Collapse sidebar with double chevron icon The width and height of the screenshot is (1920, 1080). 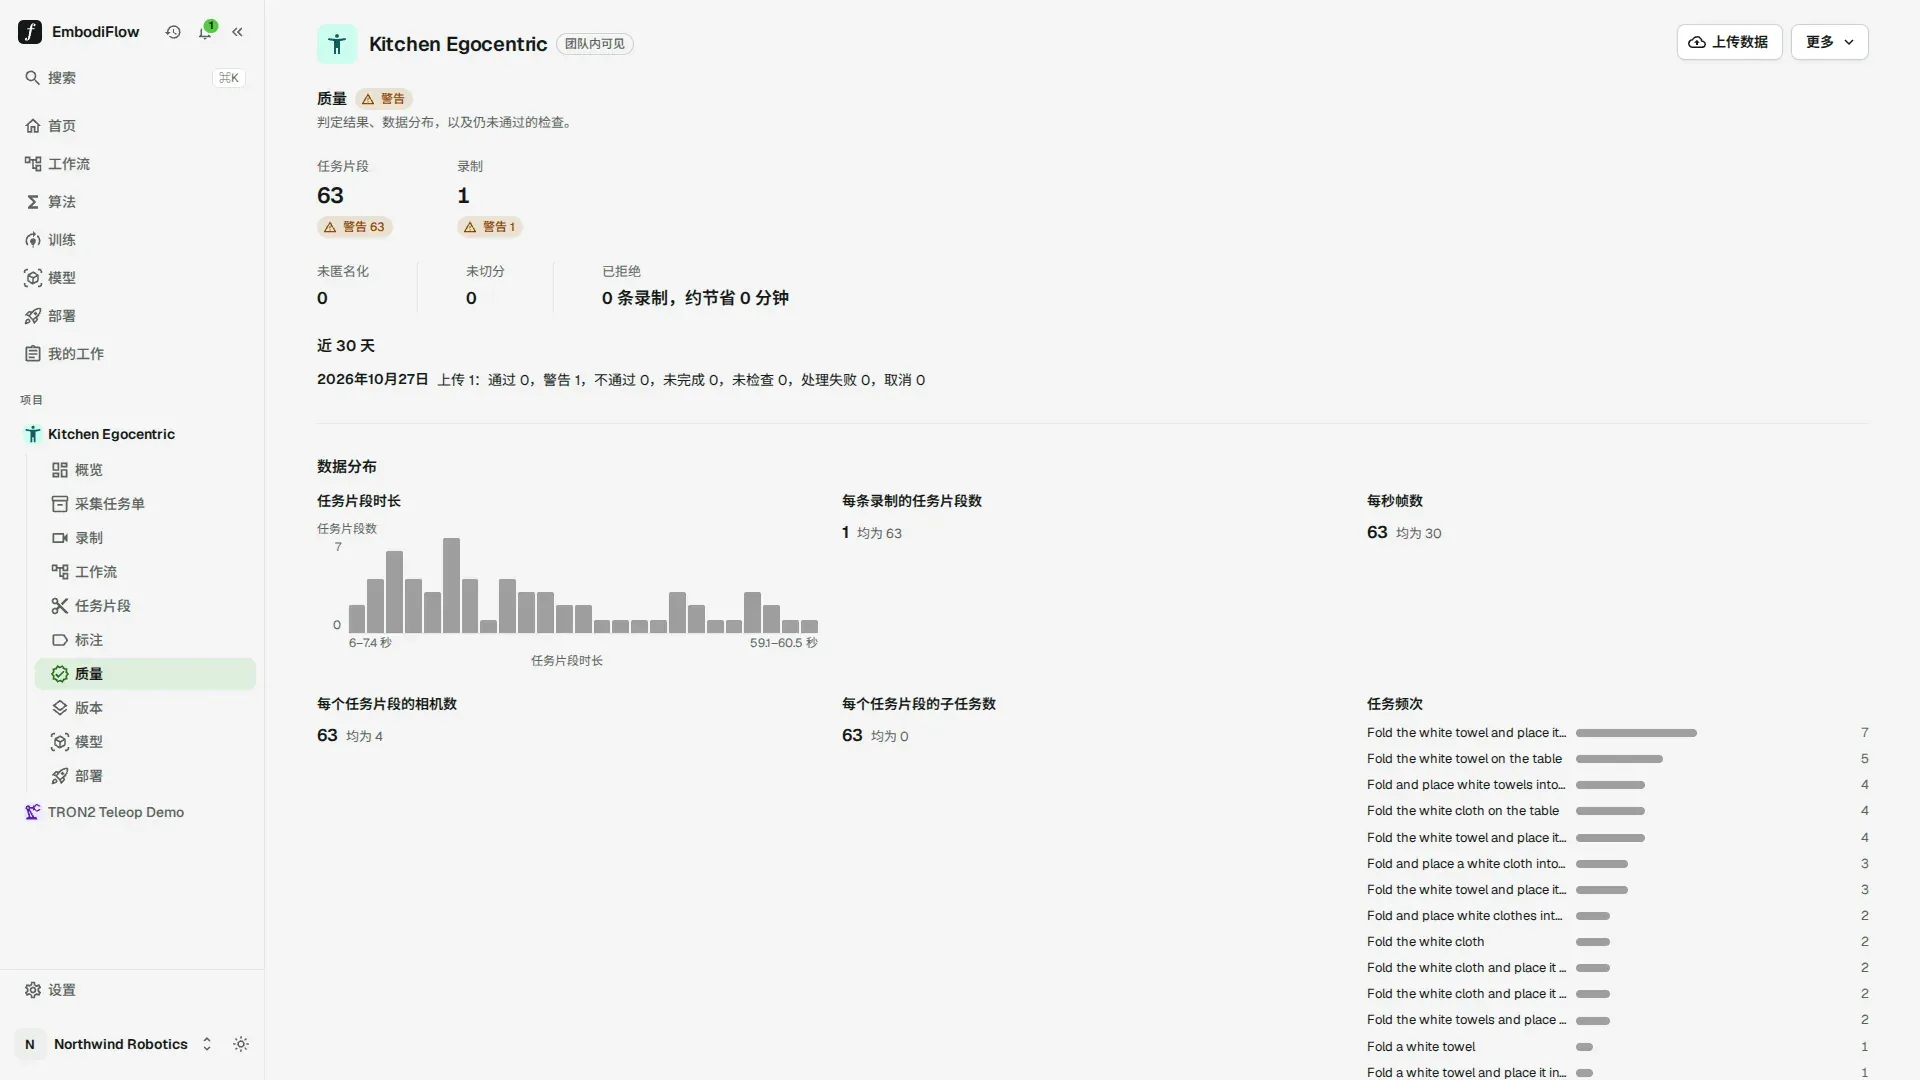click(237, 32)
